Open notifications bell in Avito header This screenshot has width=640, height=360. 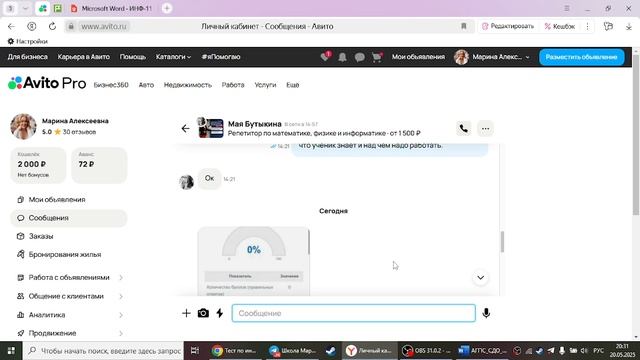click(x=342, y=57)
